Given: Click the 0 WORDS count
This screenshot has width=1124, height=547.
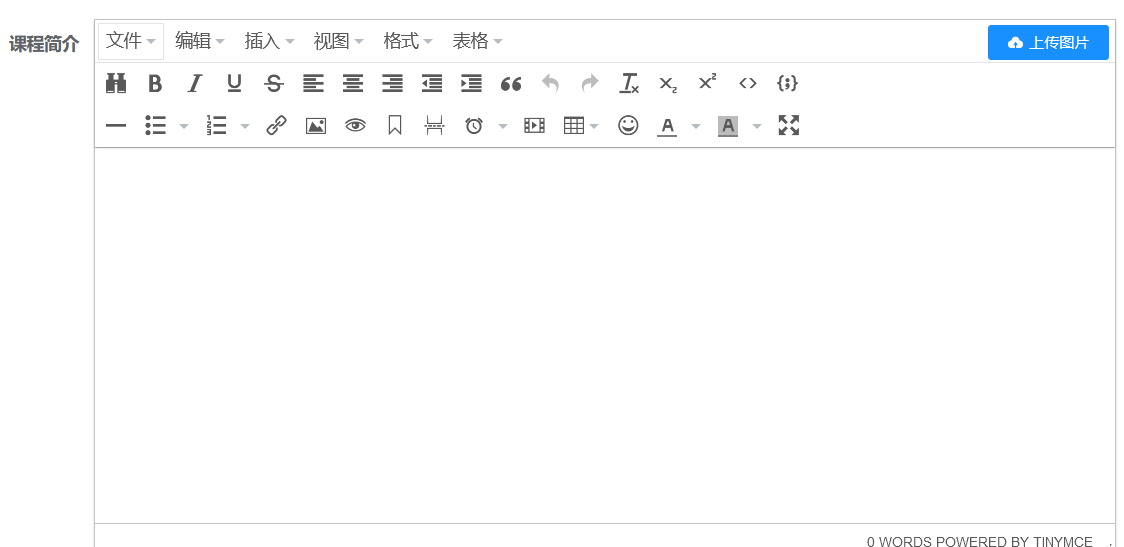Looking at the screenshot, I should click(x=900, y=541).
